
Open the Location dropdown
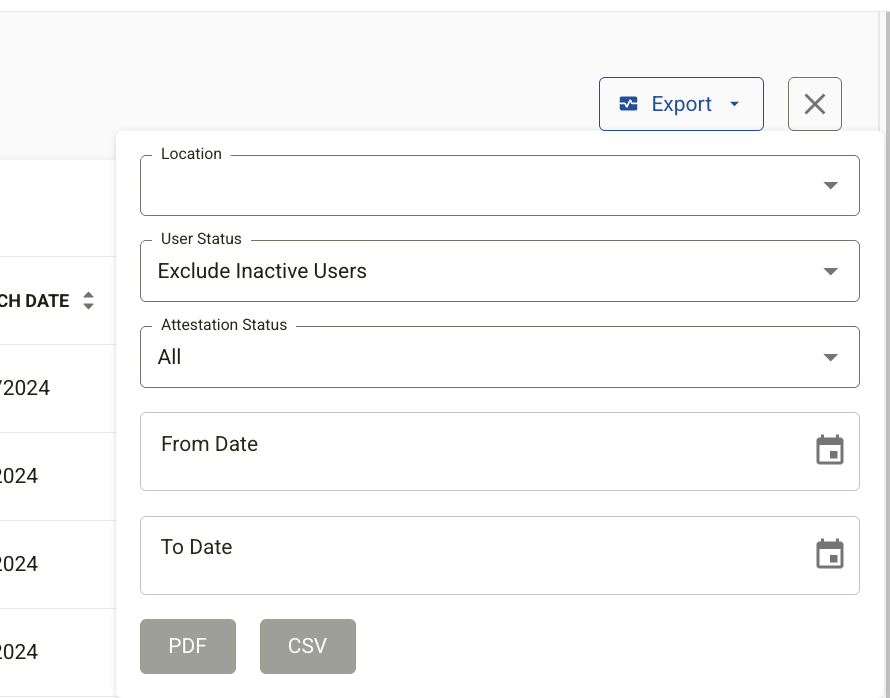pos(499,186)
